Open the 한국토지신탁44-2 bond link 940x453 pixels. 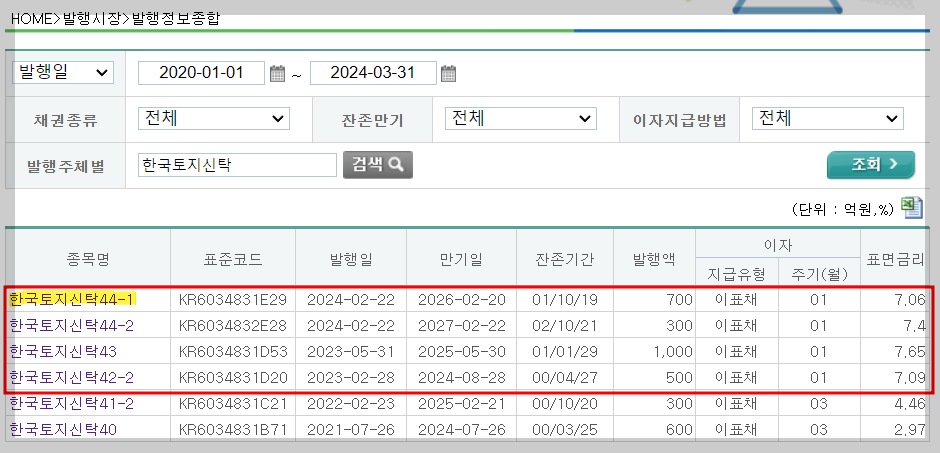tap(72, 325)
